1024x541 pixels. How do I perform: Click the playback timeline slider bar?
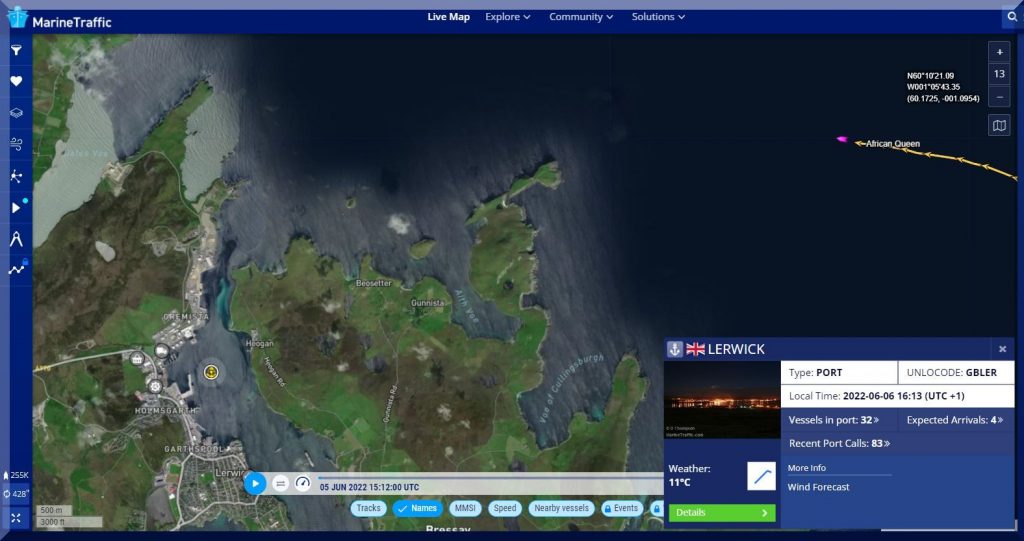click(480, 477)
